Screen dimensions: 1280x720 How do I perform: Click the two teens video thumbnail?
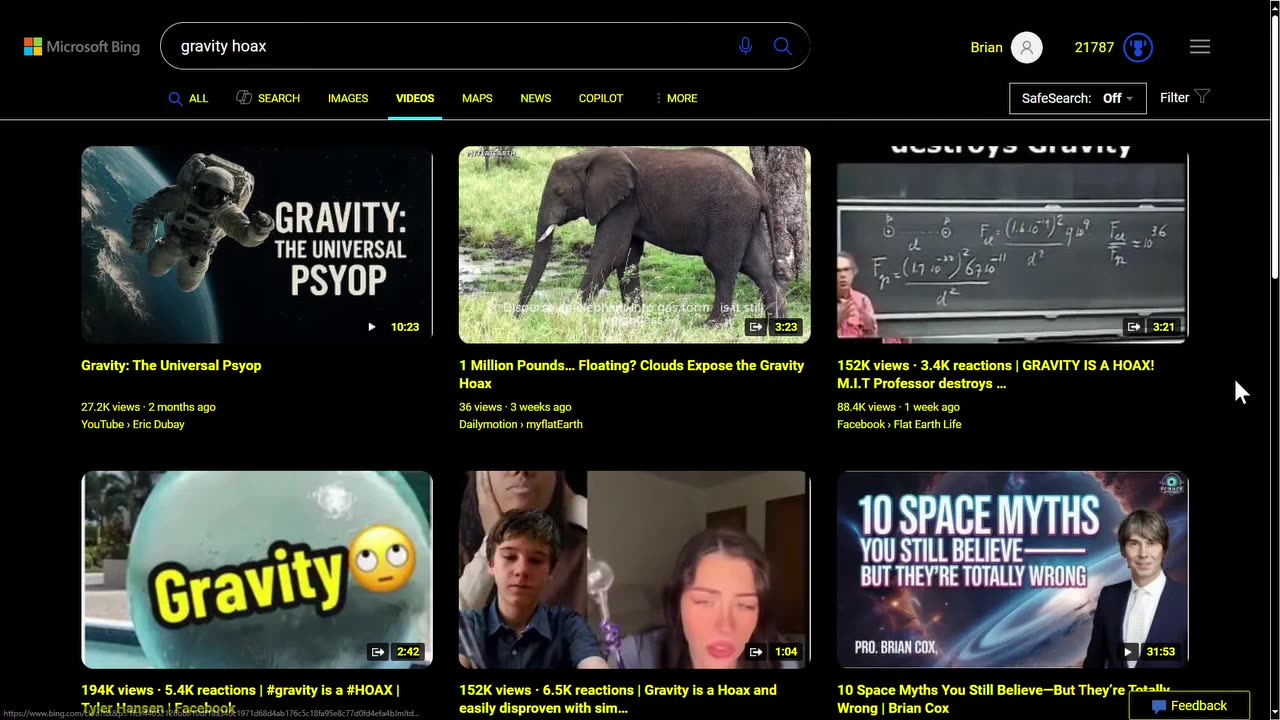[635, 570]
